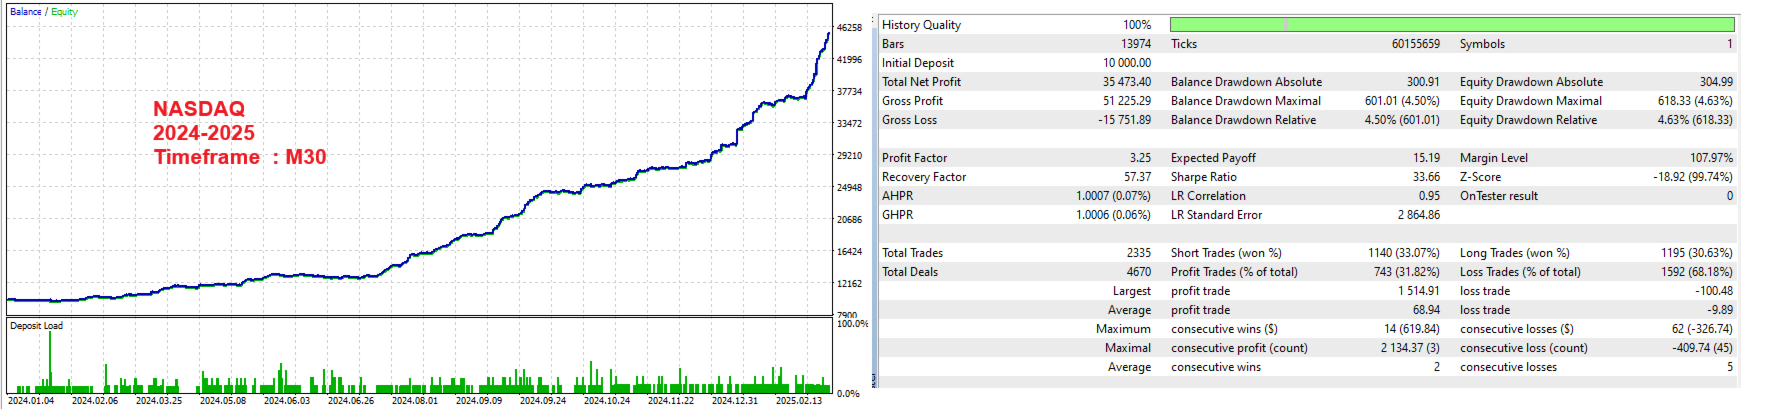Image resolution: width=1780 pixels, height=418 pixels.
Task: Select the "Equity Drawdown Absolute" label
Action: [1531, 82]
